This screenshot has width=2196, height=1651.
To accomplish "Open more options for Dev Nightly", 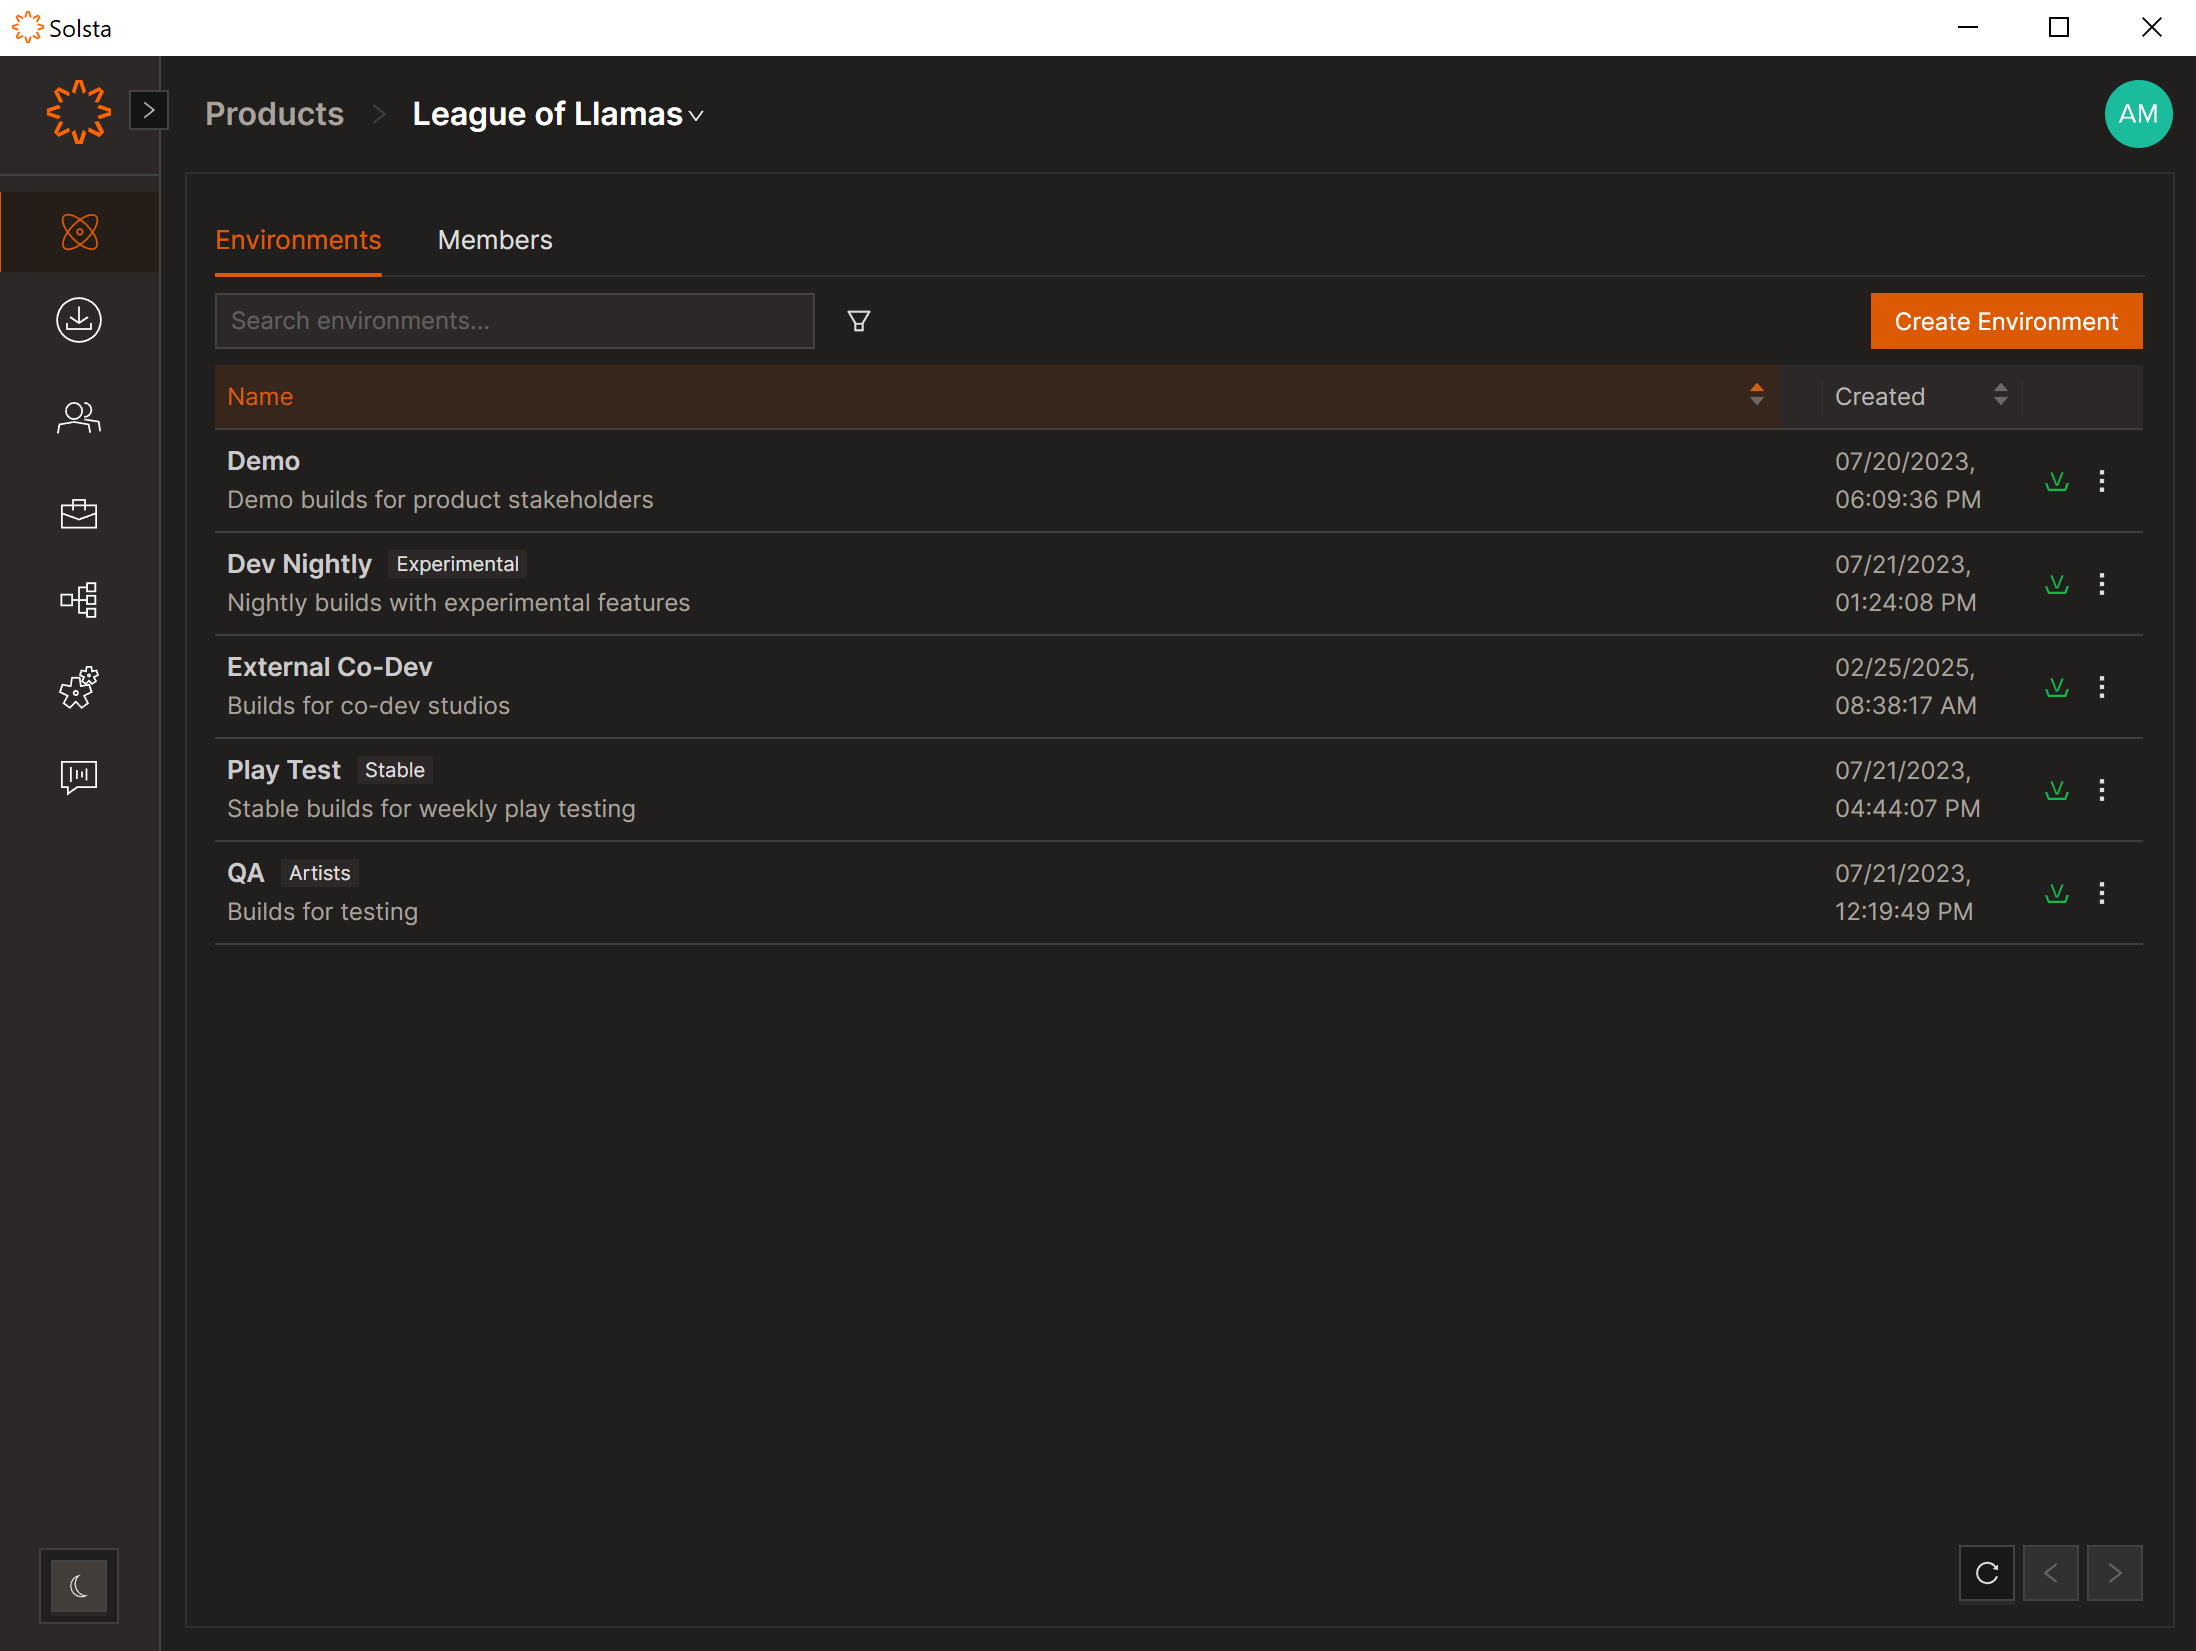I will (2101, 584).
